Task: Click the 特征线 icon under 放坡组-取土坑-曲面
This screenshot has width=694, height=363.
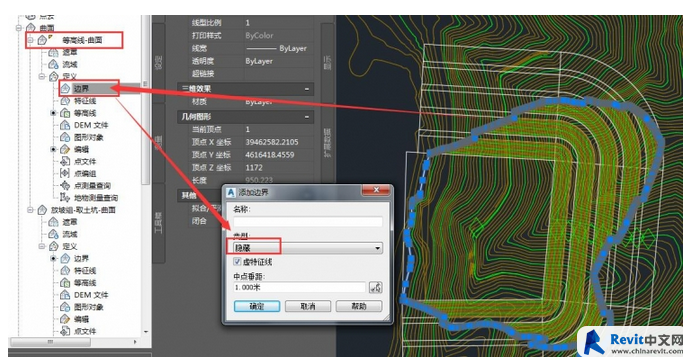Action: [65, 270]
